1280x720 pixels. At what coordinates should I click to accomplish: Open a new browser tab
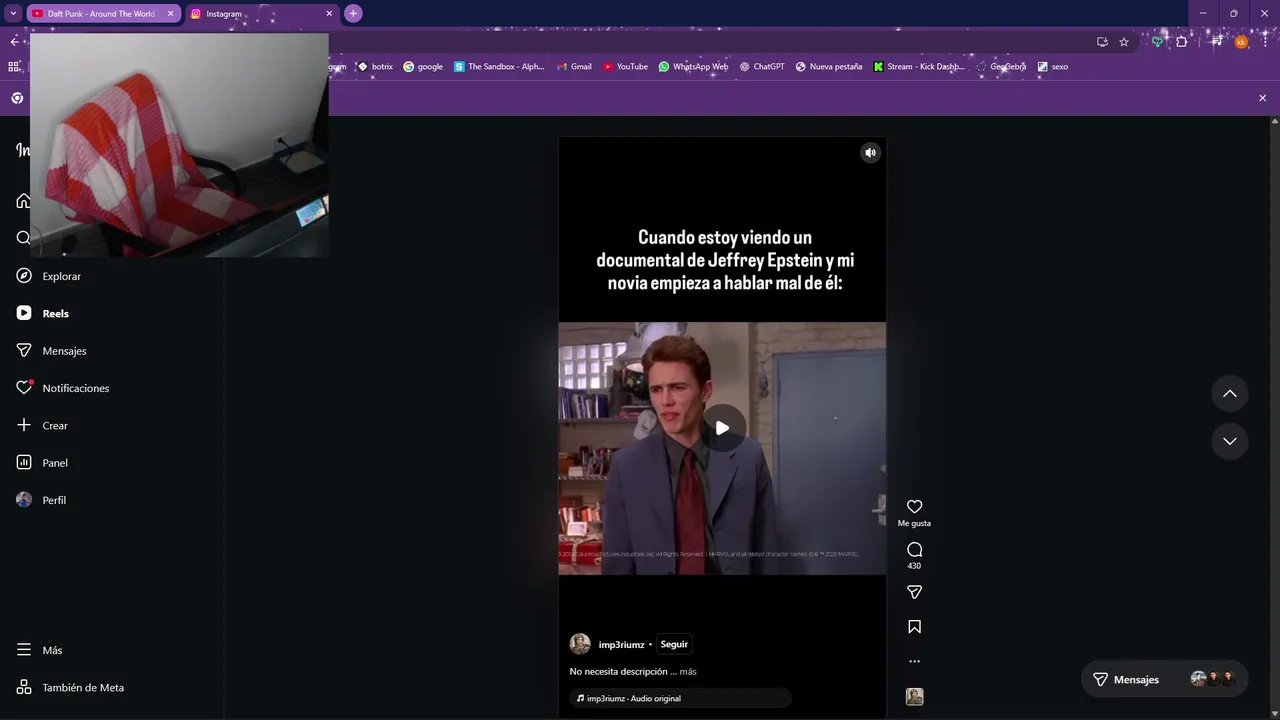[x=353, y=14]
